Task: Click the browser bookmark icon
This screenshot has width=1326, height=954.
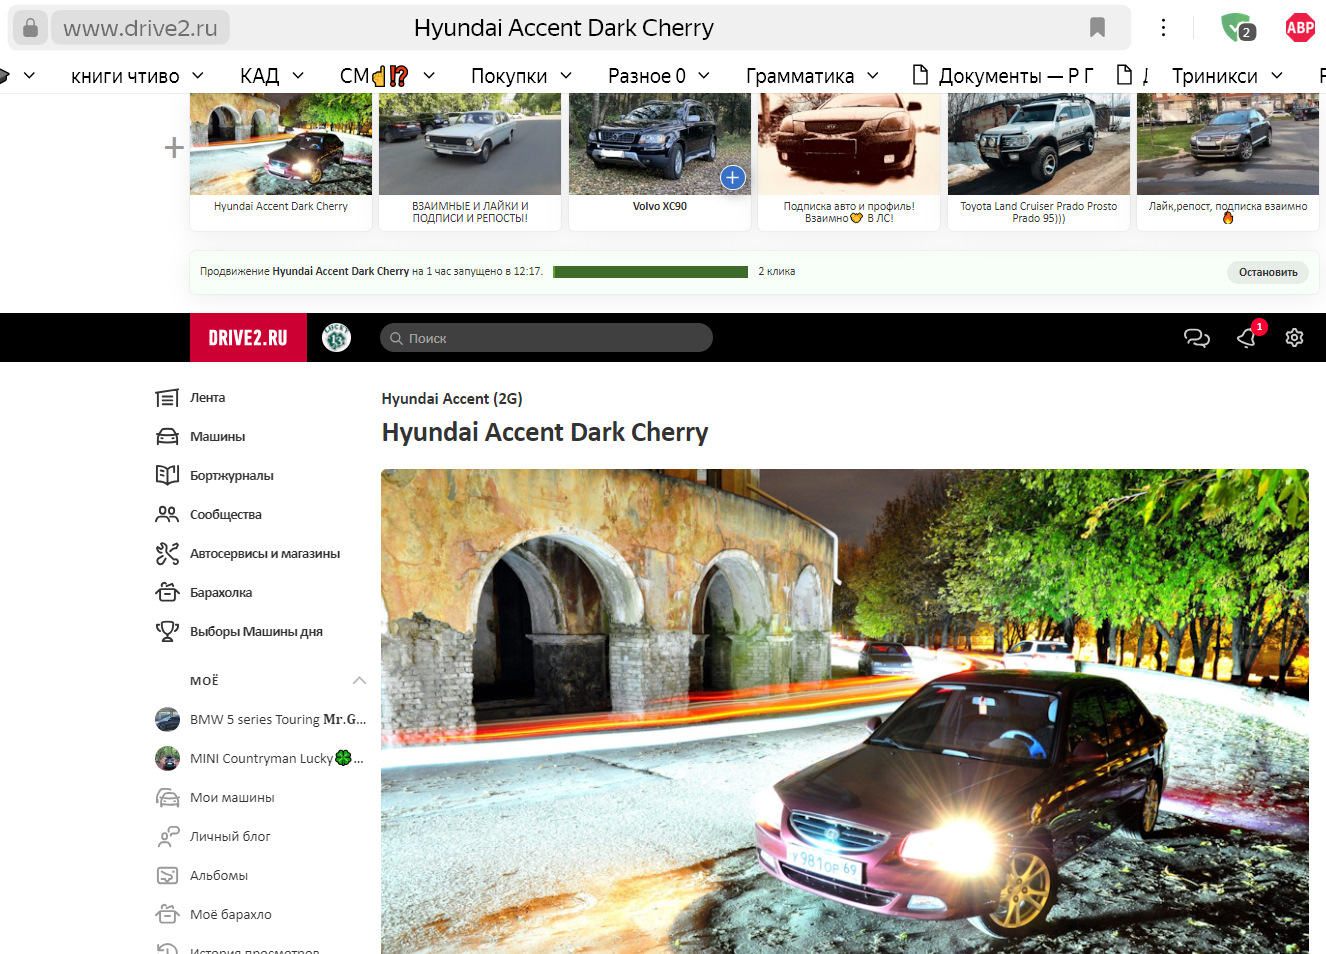Action: (1097, 28)
